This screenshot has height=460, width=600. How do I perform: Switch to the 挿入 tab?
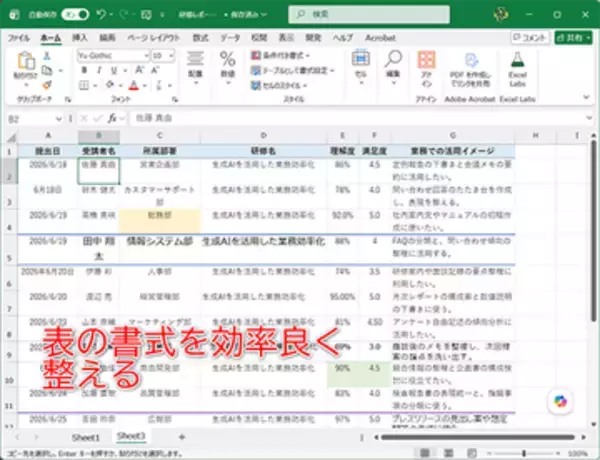tap(80, 38)
